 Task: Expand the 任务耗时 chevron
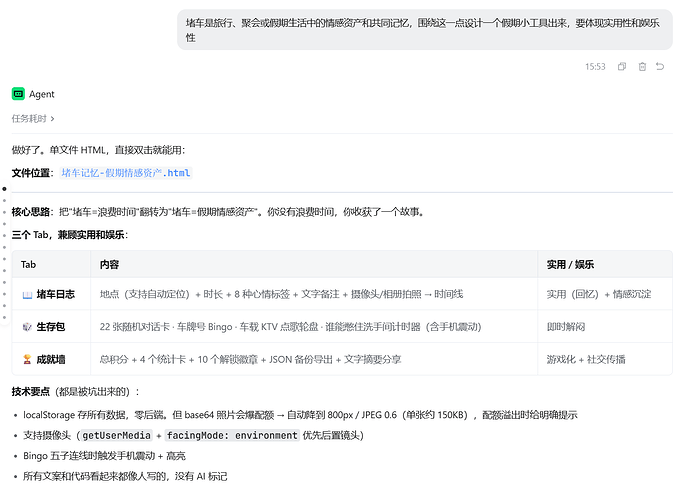tap(52, 119)
